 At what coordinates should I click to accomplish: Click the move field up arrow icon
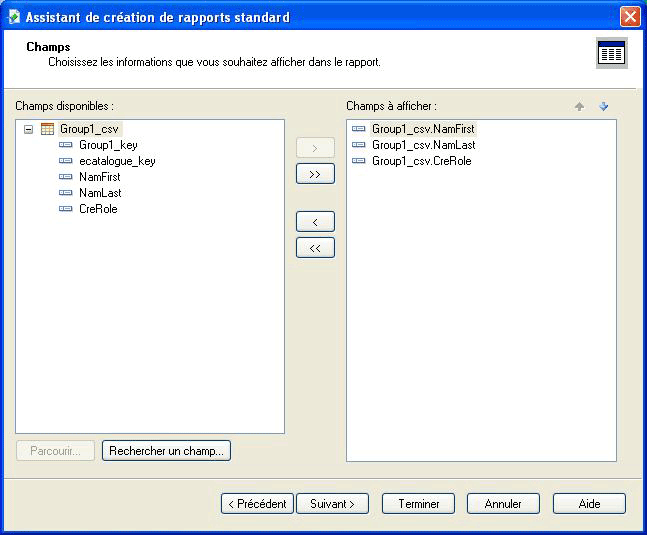coord(579,106)
